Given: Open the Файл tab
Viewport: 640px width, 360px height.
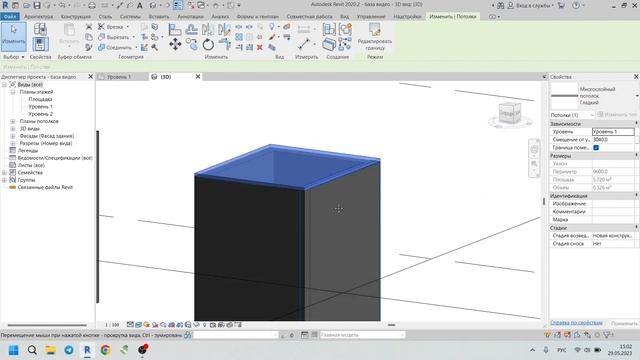Looking at the screenshot, I should [9, 17].
